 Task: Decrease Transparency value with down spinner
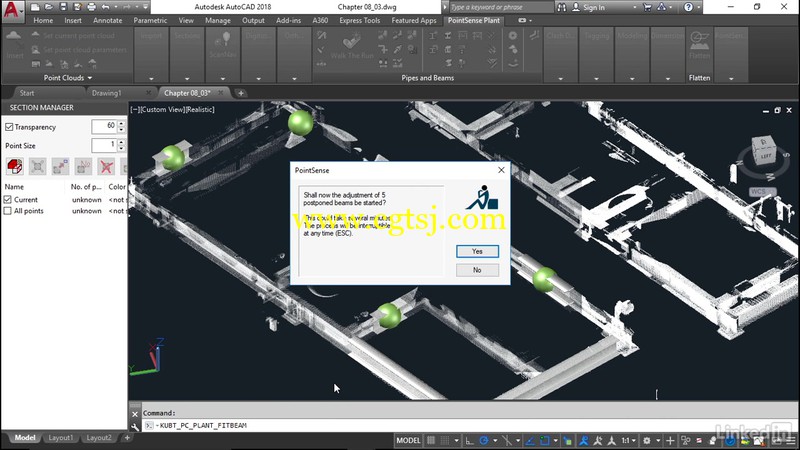(121, 130)
